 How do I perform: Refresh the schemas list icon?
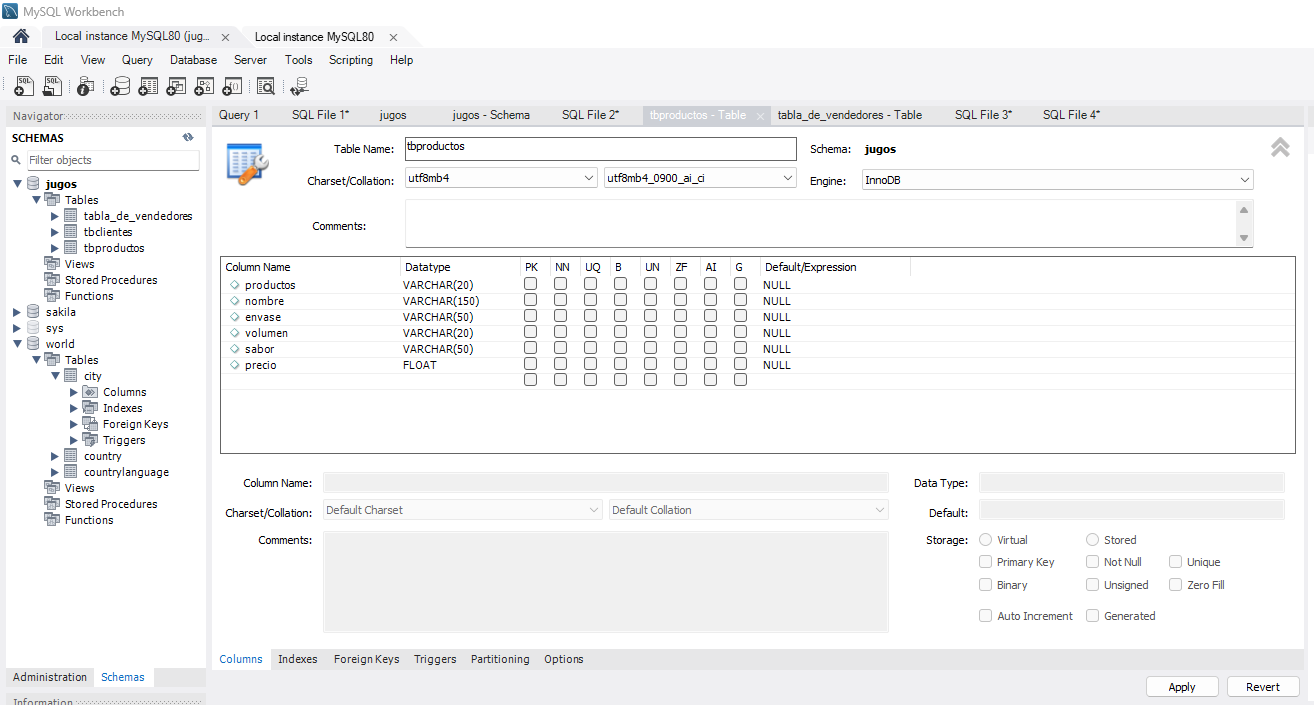click(188, 138)
